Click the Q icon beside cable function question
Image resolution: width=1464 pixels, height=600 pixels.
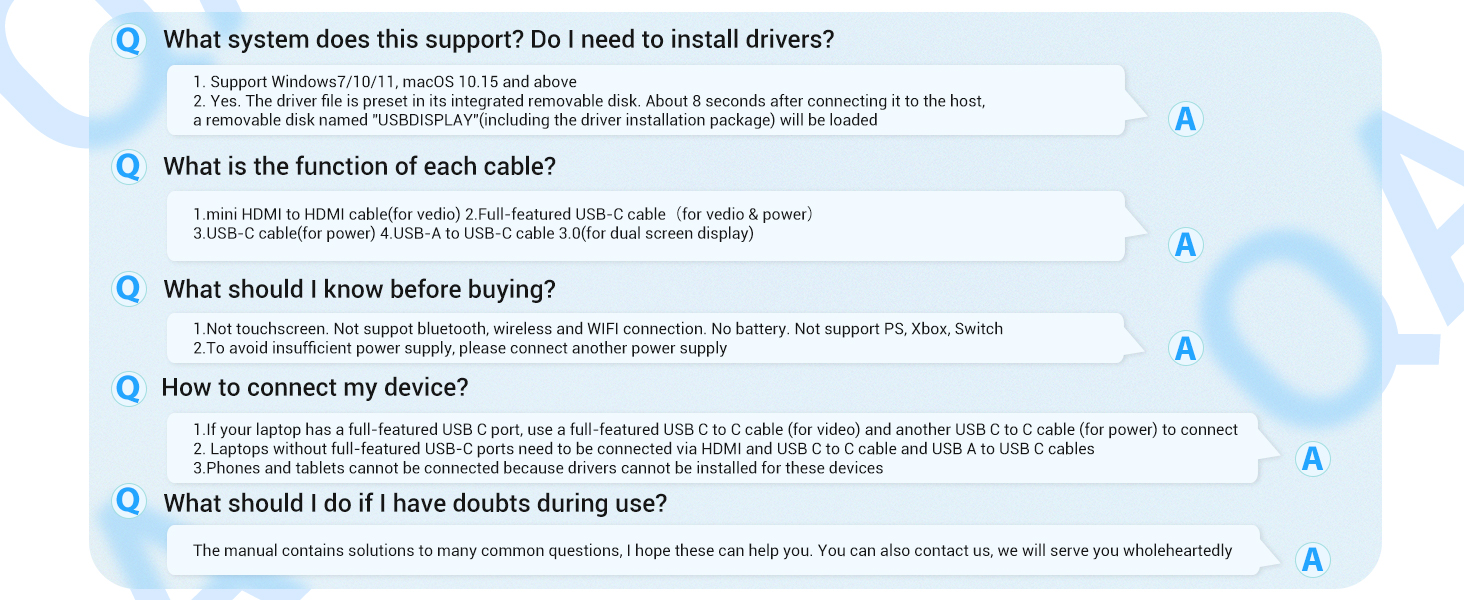click(x=128, y=166)
